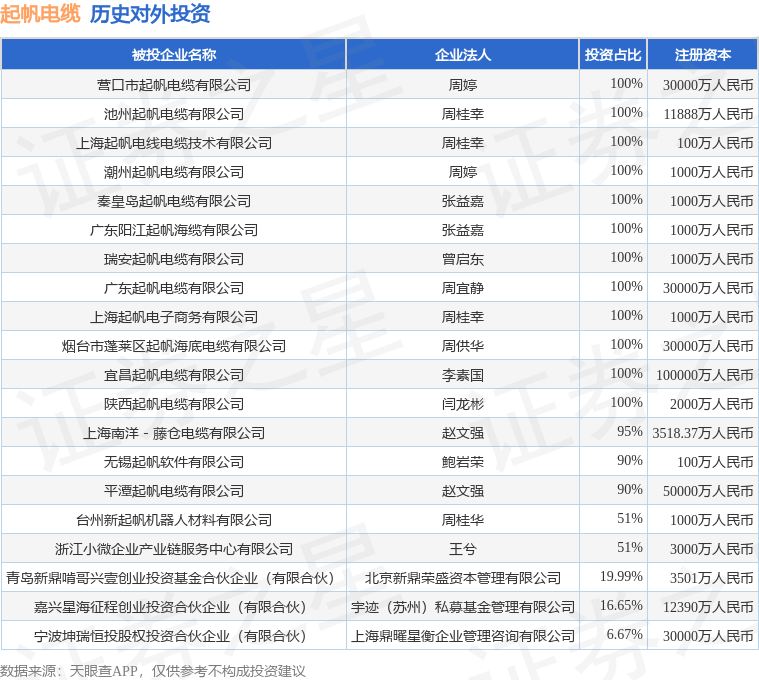Click legal person 周婷 in 潮州 row
The image size is (759, 680).
pyautogui.click(x=463, y=172)
